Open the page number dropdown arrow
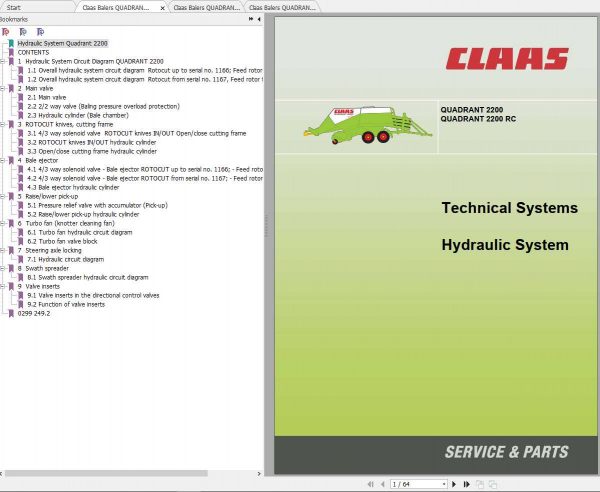The height and width of the screenshot is (492, 600). point(444,484)
